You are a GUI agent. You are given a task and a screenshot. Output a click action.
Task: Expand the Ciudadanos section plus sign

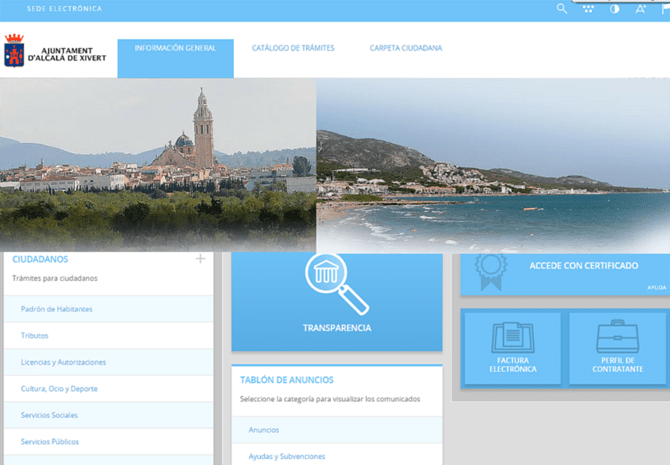200,259
